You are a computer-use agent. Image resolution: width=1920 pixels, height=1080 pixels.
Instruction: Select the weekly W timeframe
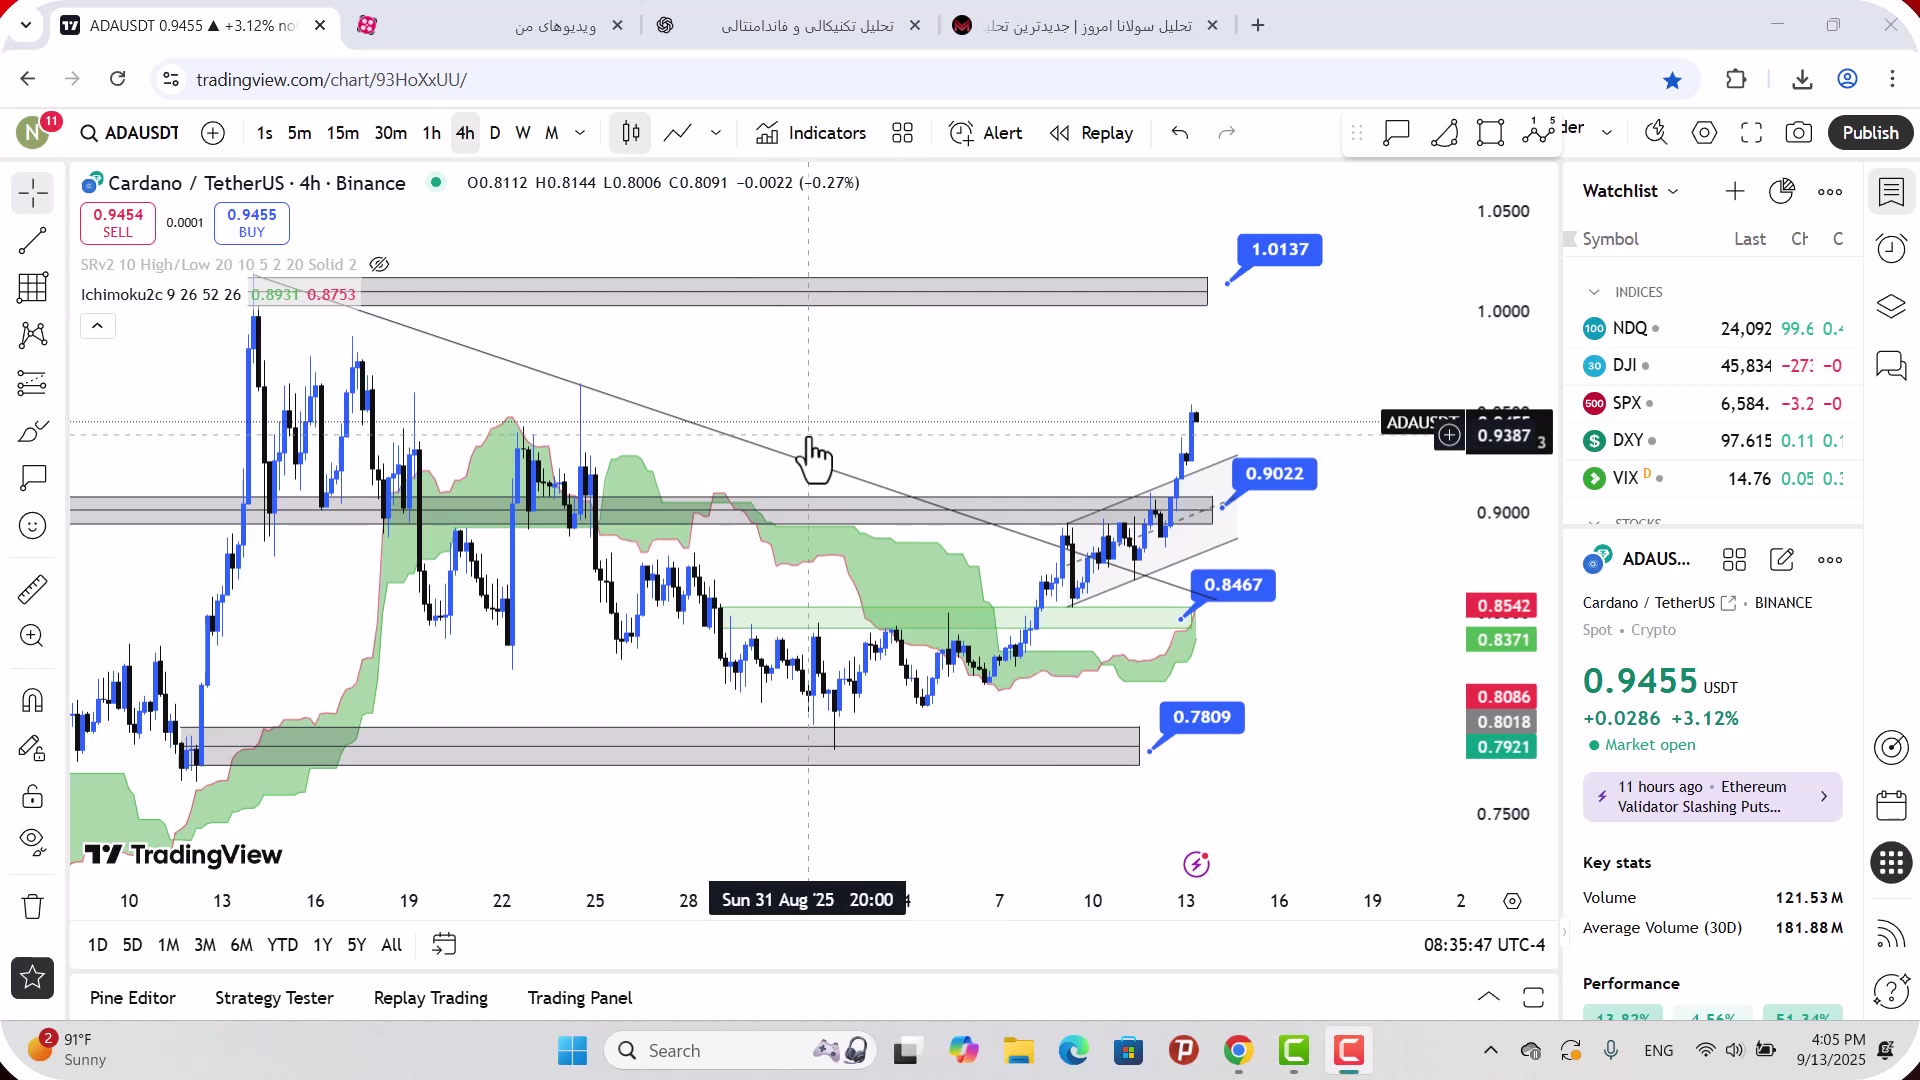click(x=523, y=133)
